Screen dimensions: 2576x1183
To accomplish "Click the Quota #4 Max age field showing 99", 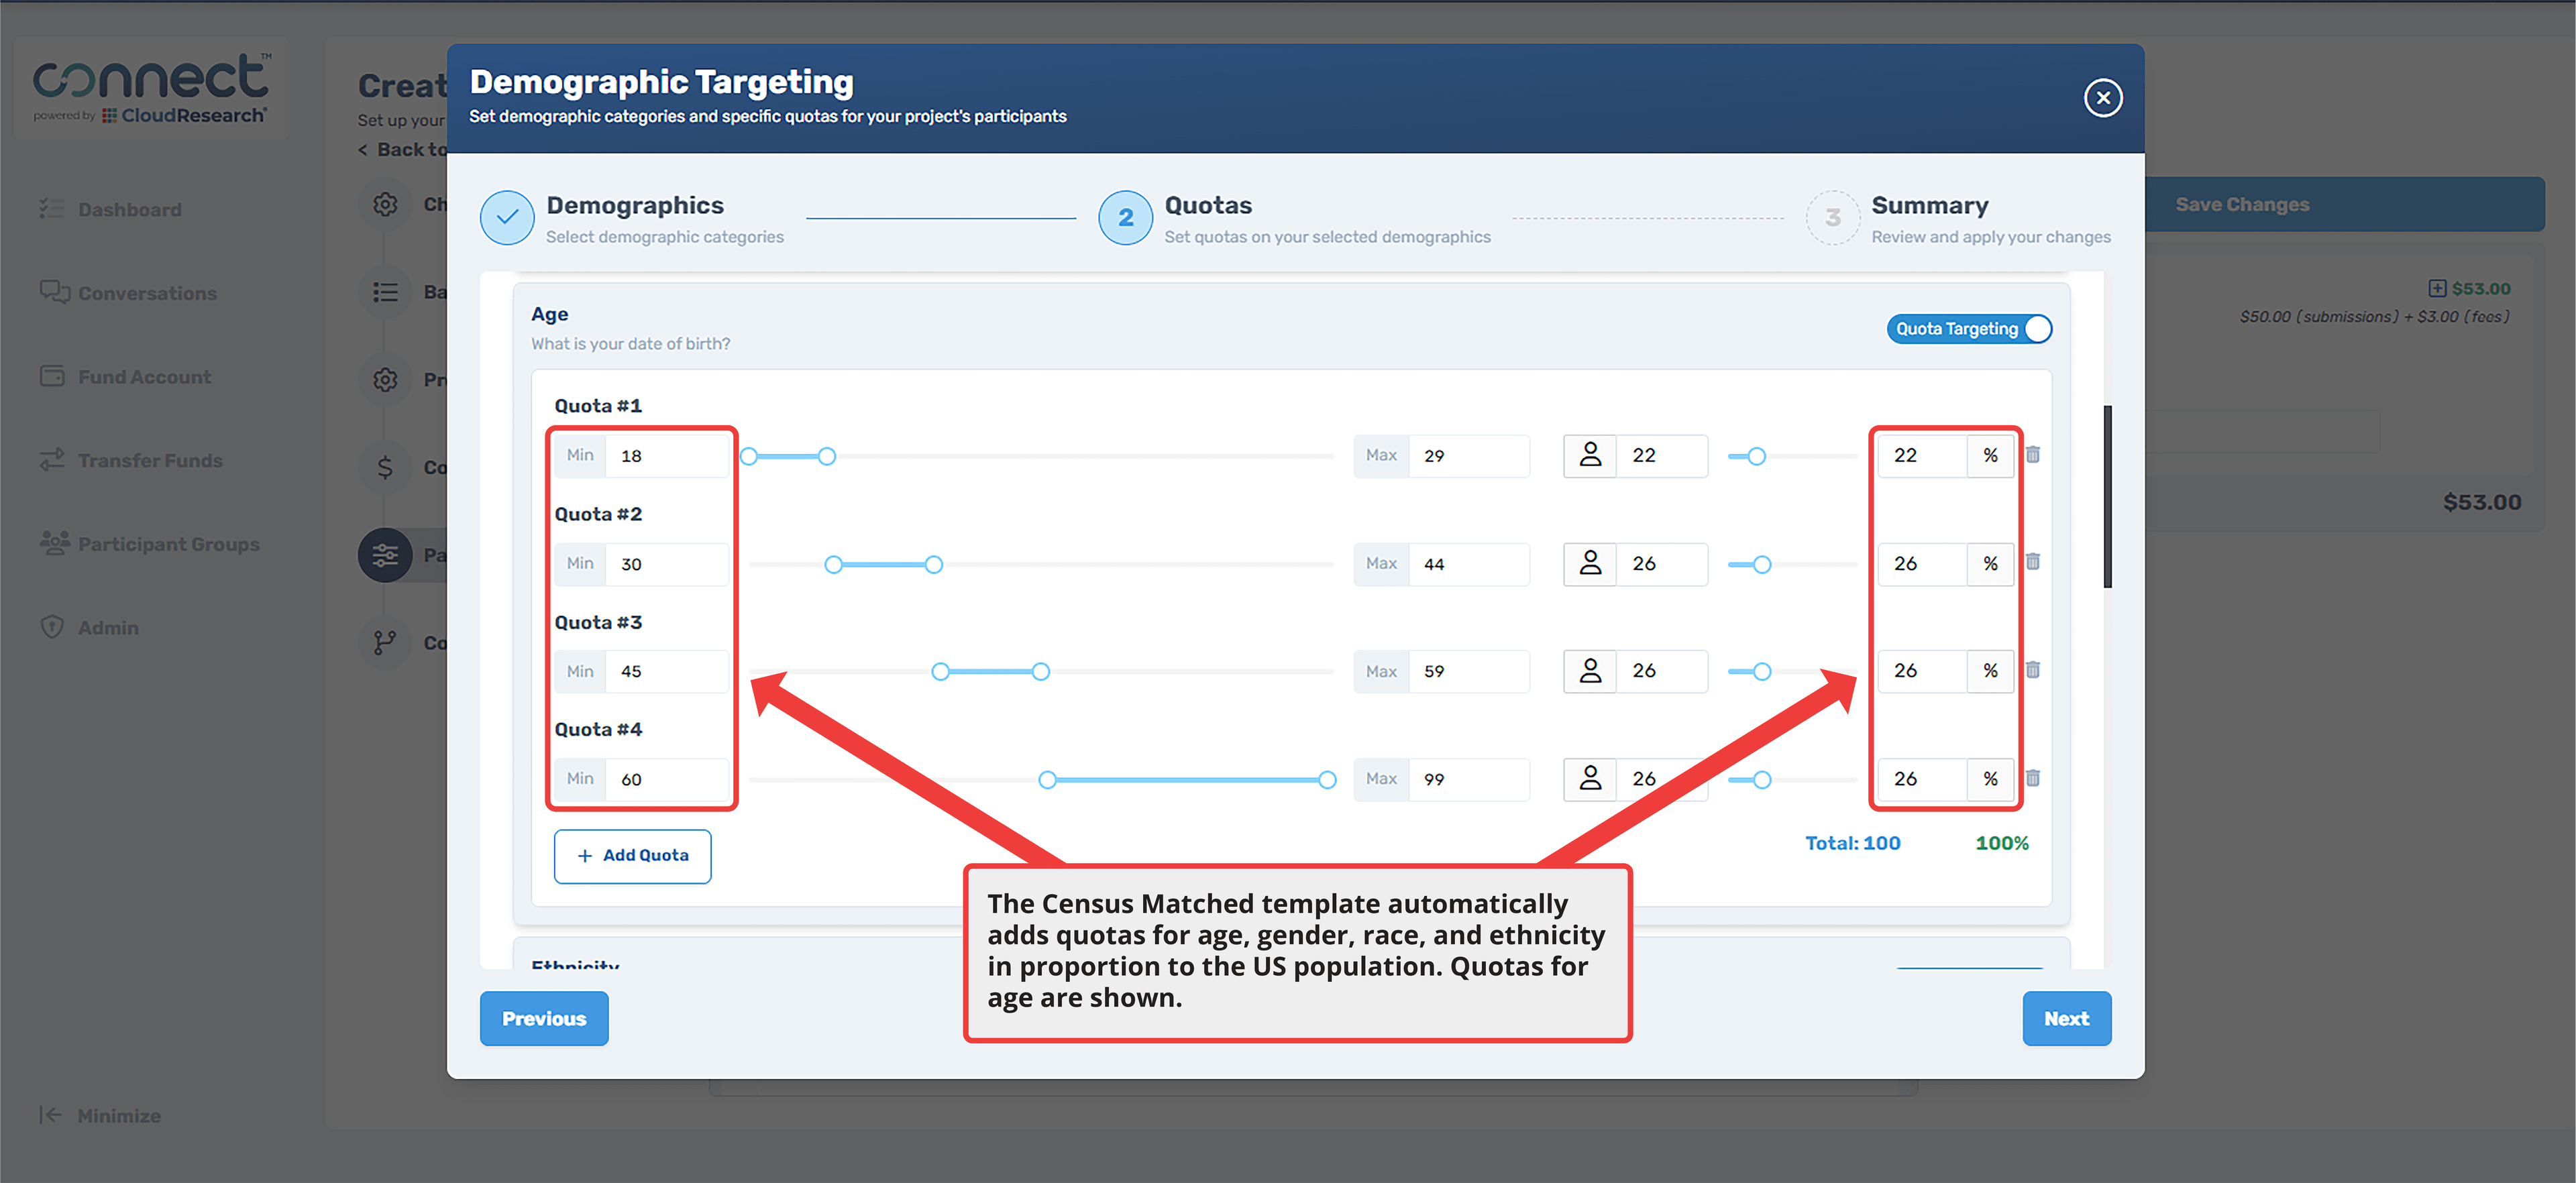I will (1468, 779).
